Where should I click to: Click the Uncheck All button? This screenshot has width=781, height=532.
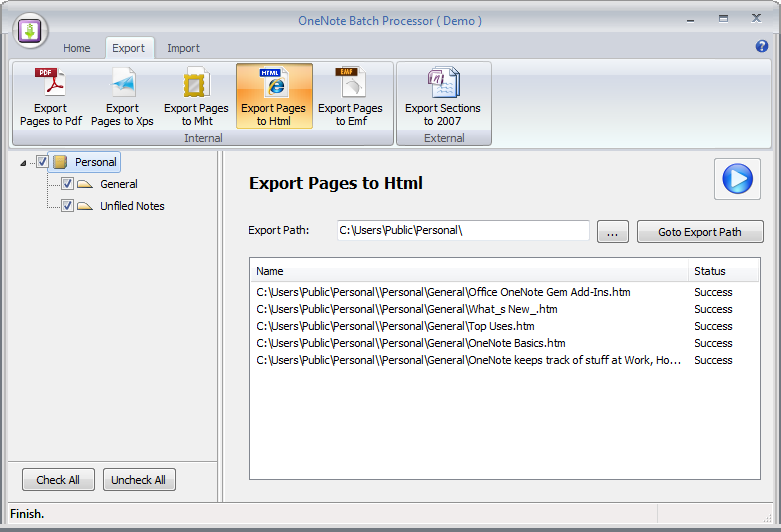click(x=139, y=480)
